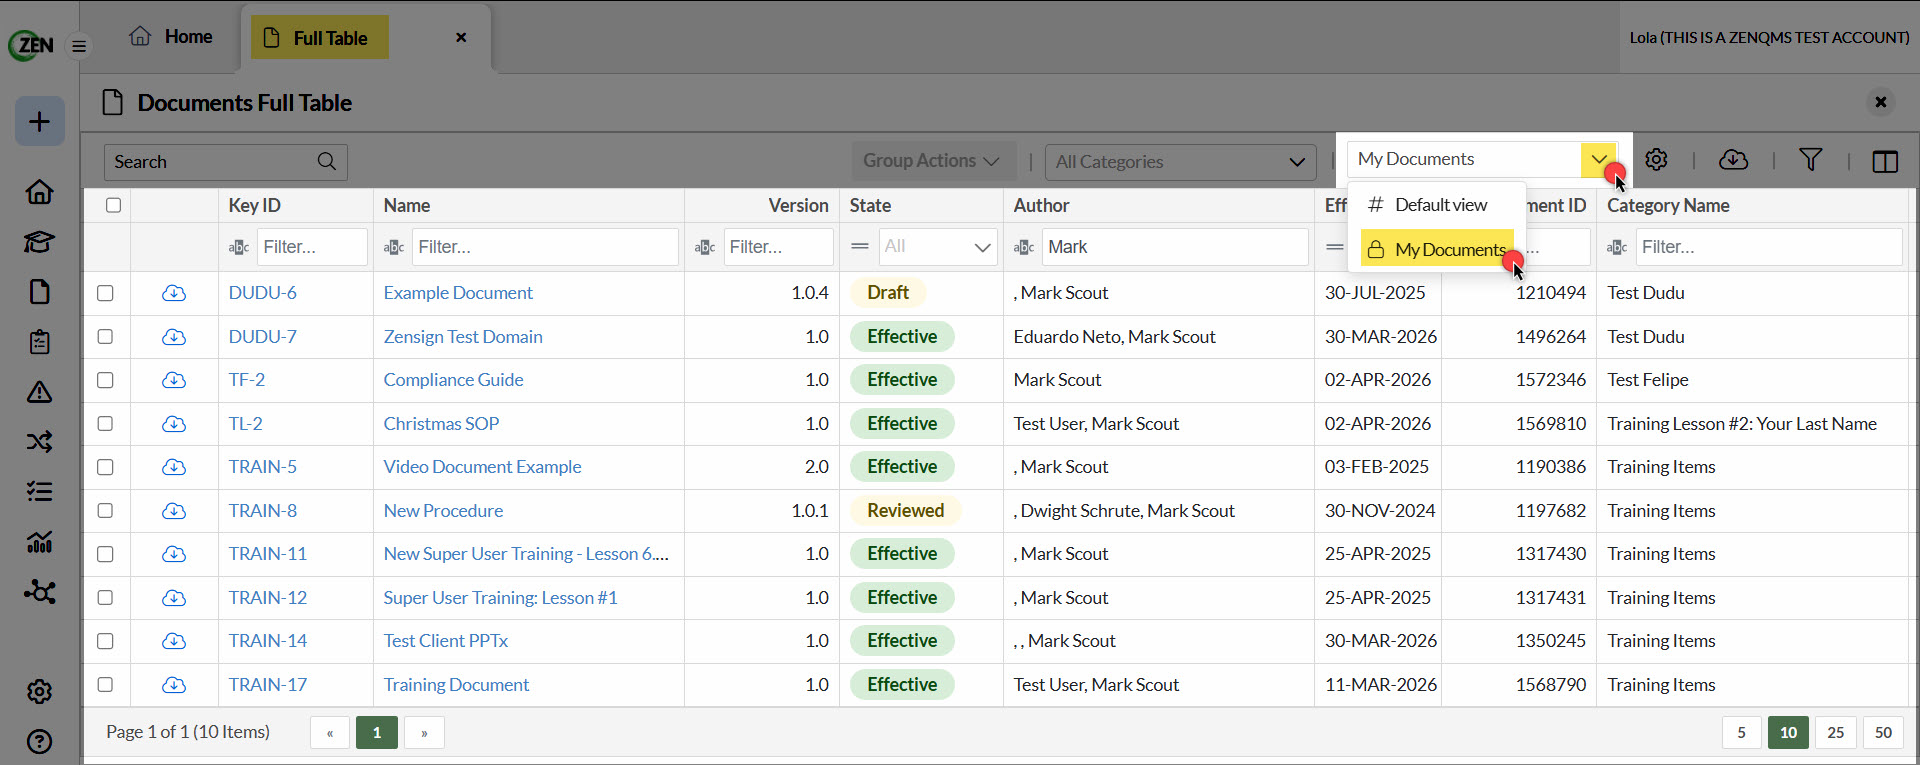
Task: Open the clipboard tasks icon in sidebar
Action: point(40,342)
